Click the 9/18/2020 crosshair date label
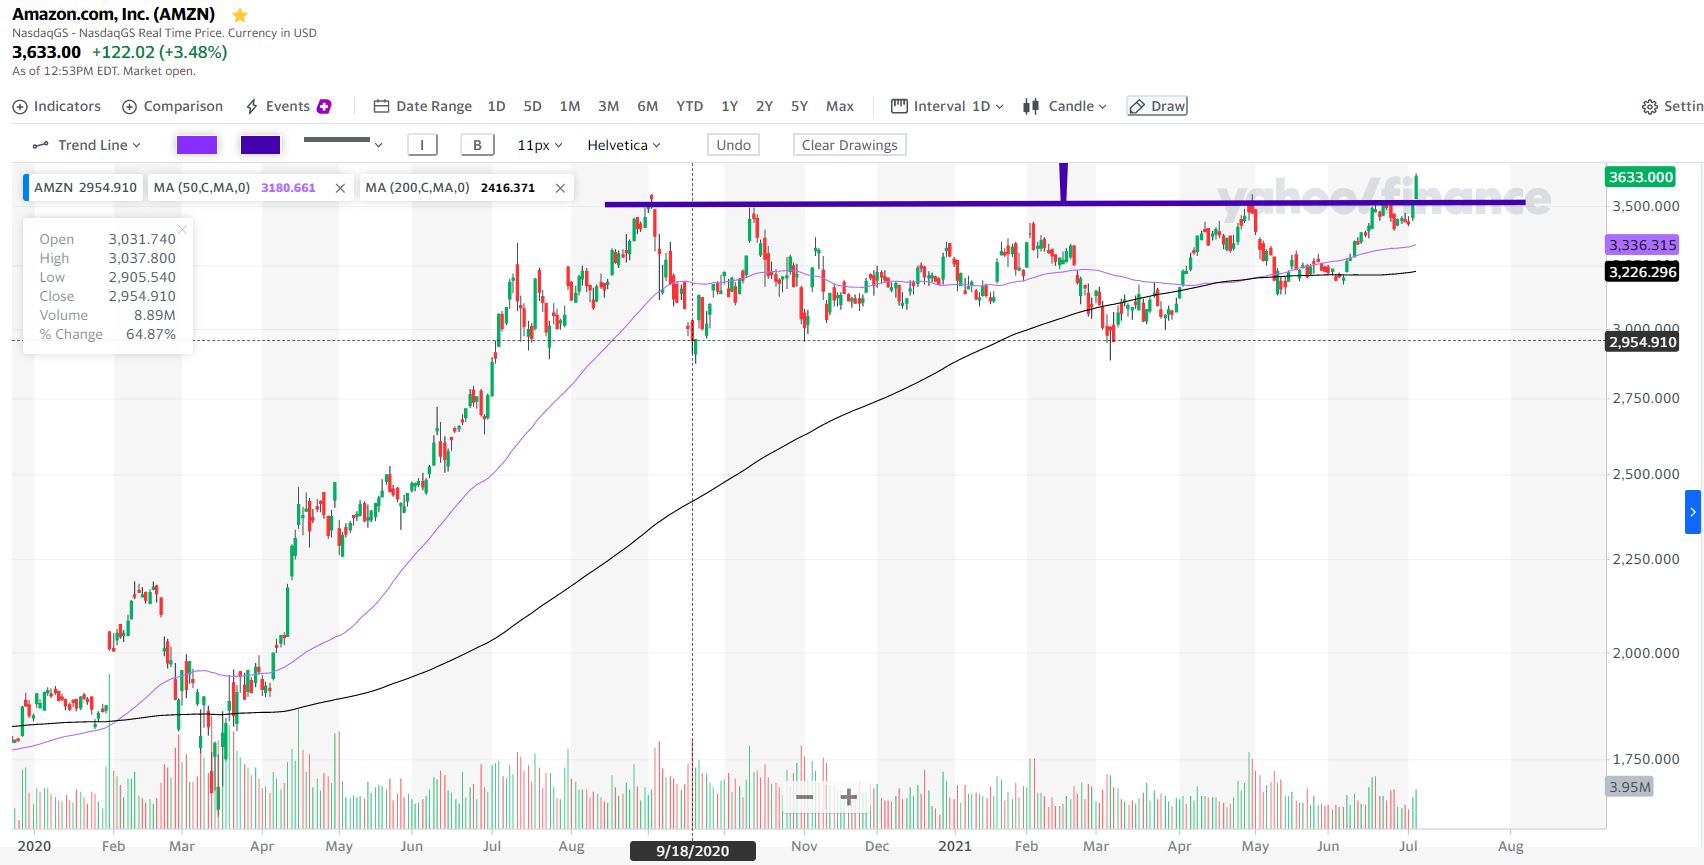 coord(692,851)
